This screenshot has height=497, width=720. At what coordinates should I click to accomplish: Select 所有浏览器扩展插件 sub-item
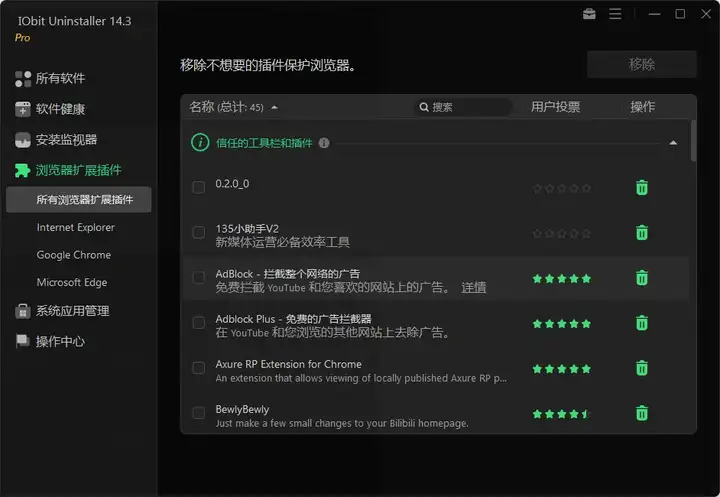[x=79, y=199]
